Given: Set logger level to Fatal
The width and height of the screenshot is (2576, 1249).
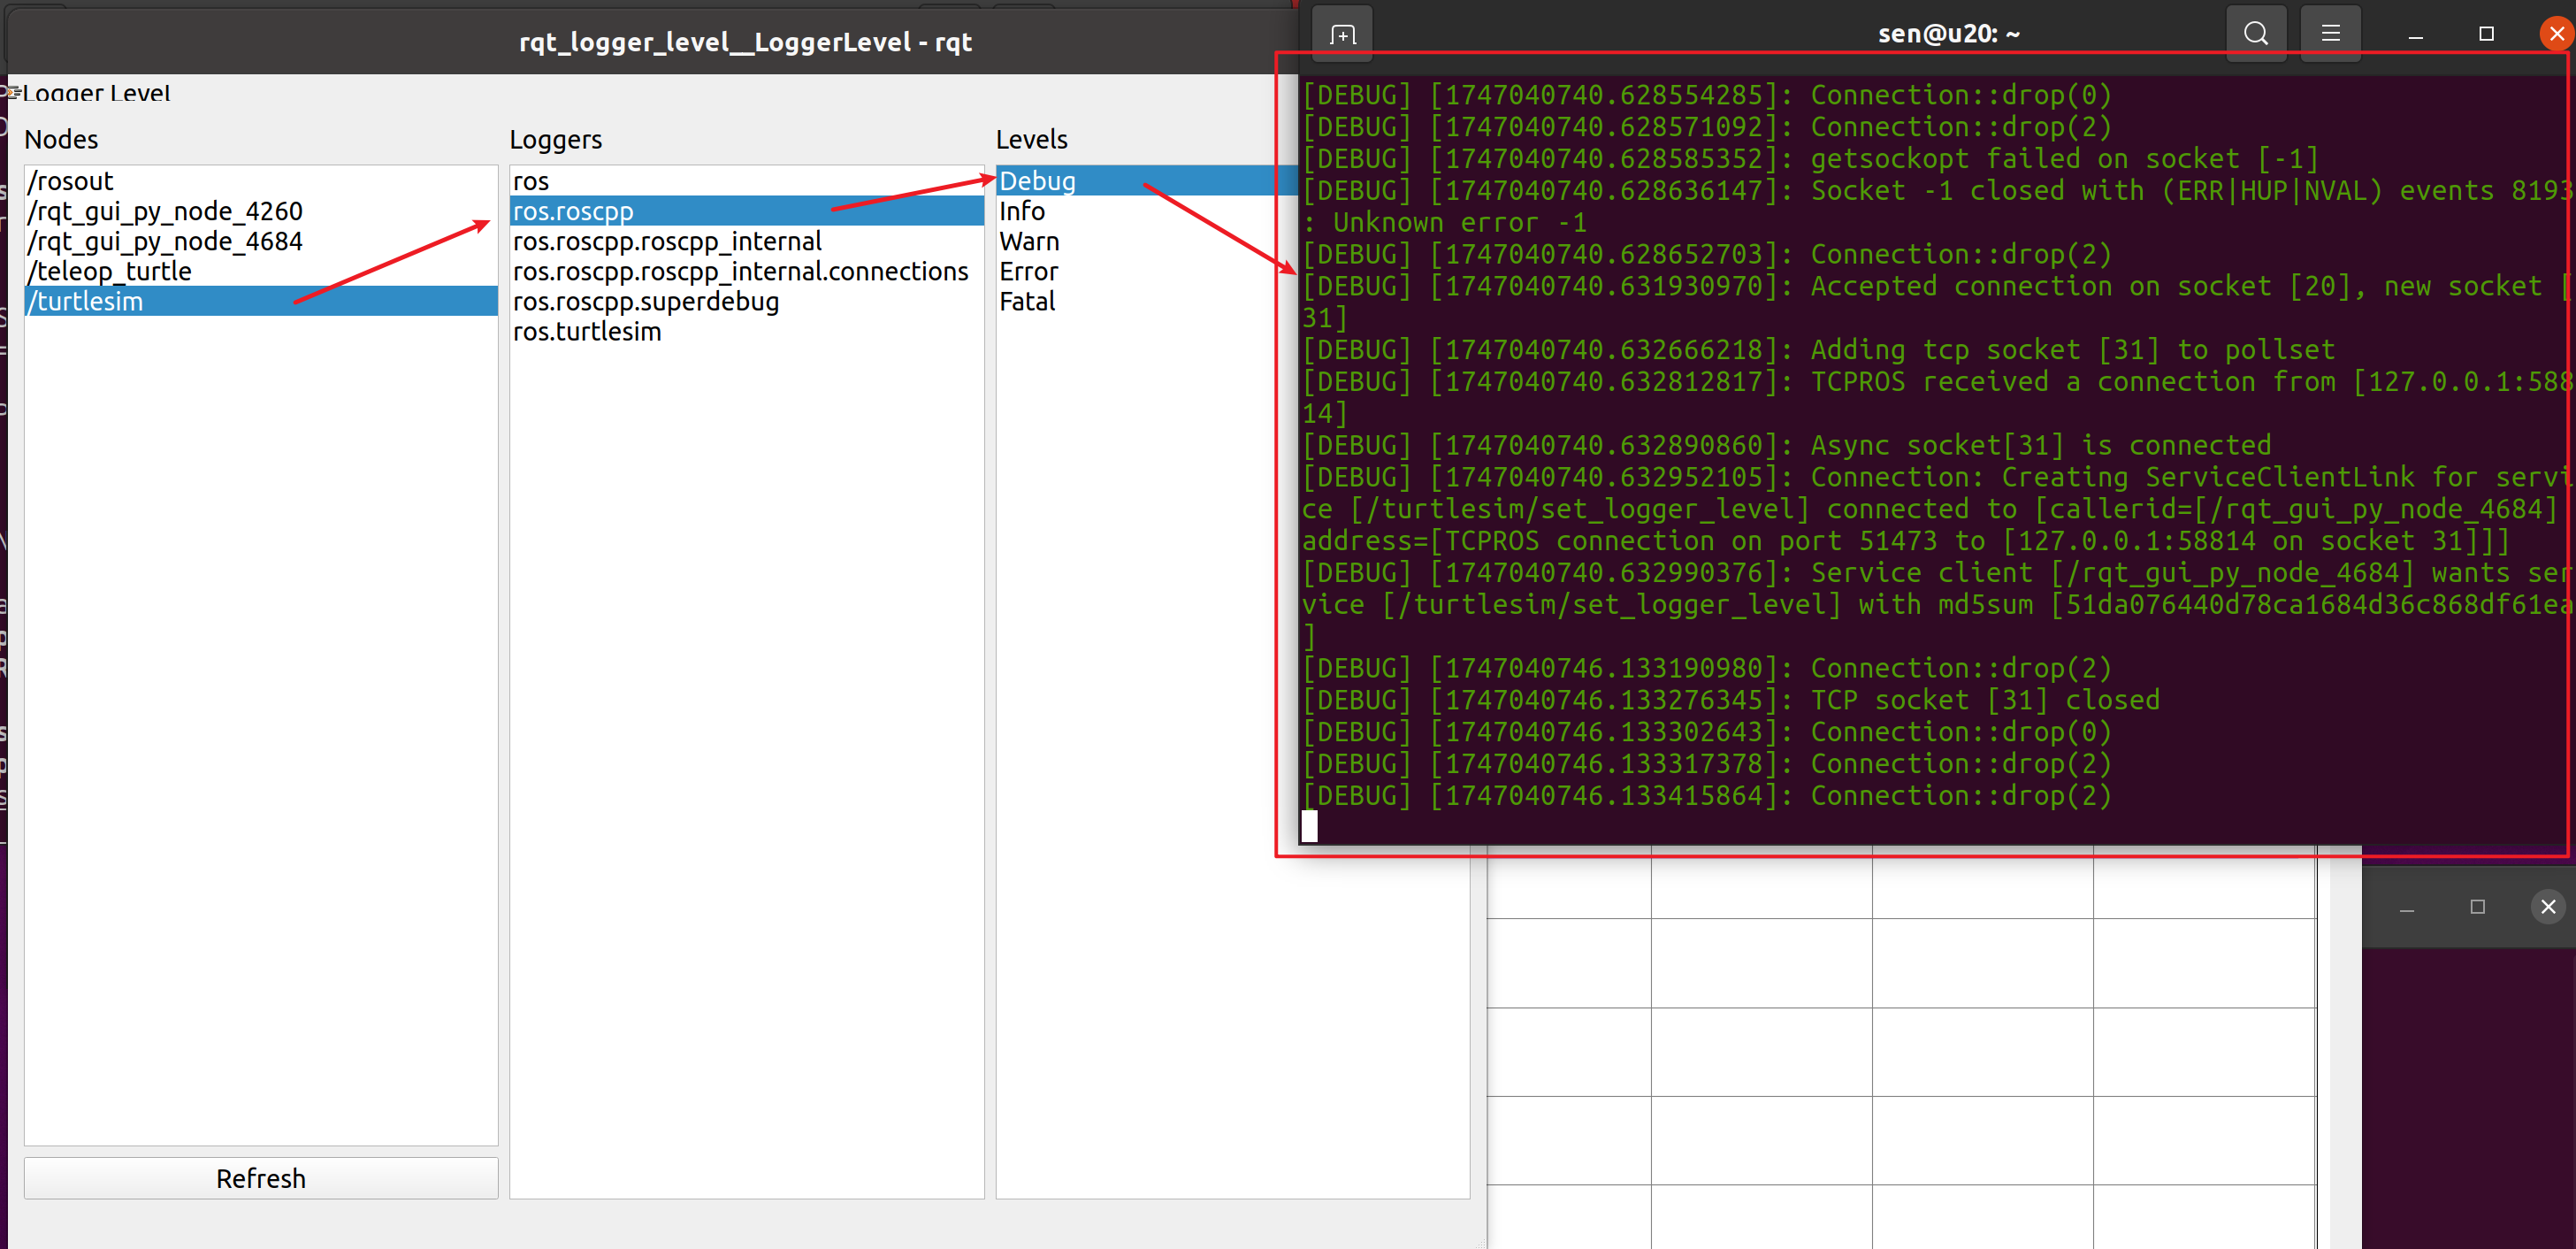Looking at the screenshot, I should tap(1026, 301).
